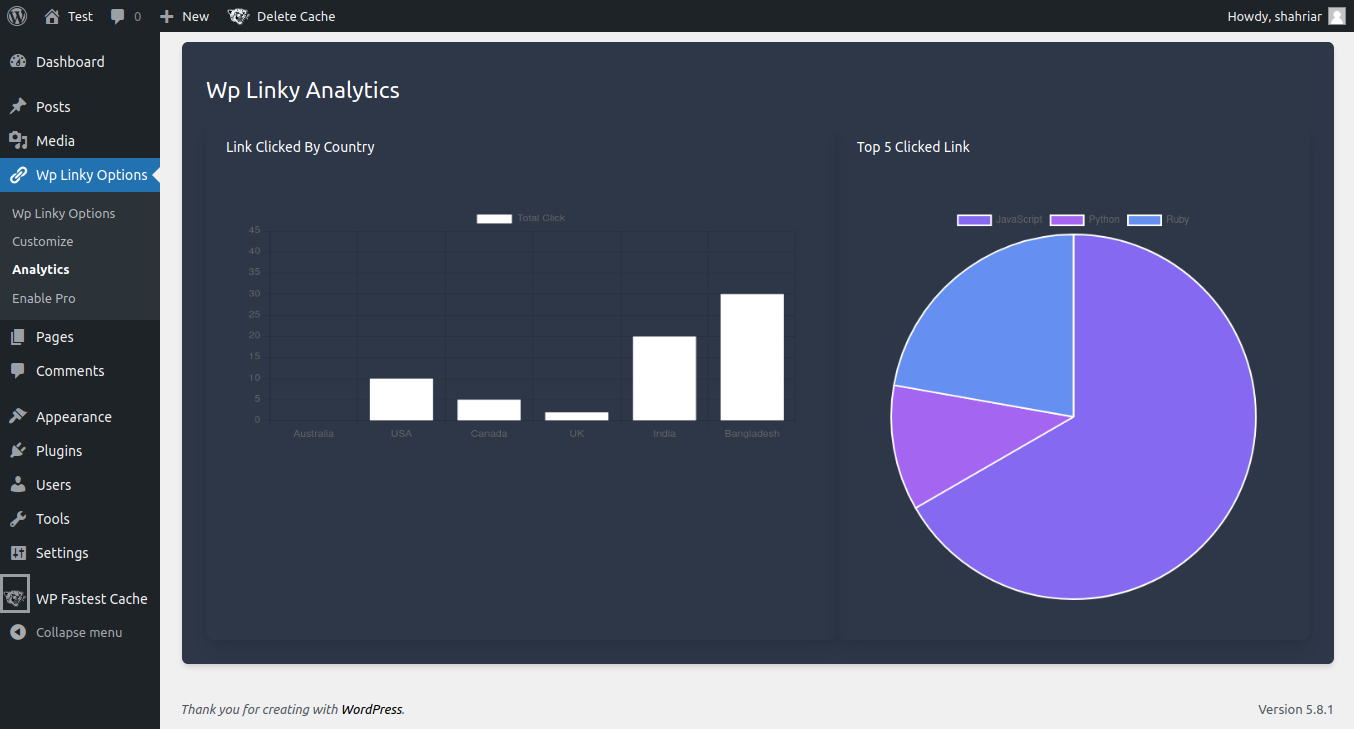
Task: Click the Top 5 Clicked Link title
Action: tap(913, 147)
